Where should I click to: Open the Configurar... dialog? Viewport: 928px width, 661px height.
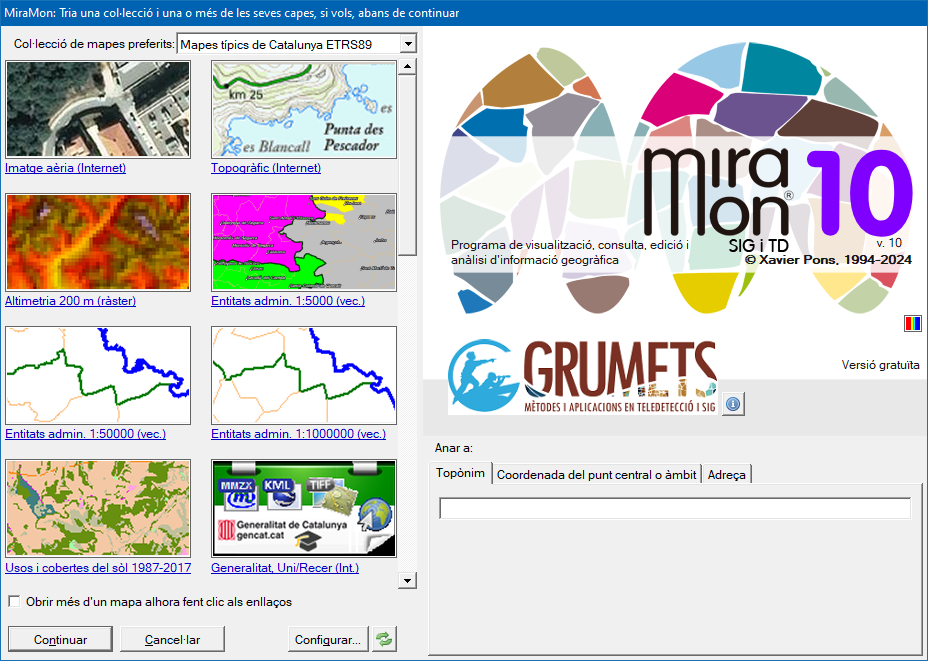[x=328, y=640]
